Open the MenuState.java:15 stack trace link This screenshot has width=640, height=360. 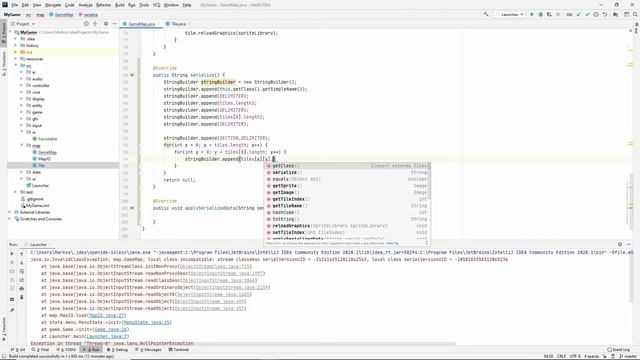coord(146,322)
